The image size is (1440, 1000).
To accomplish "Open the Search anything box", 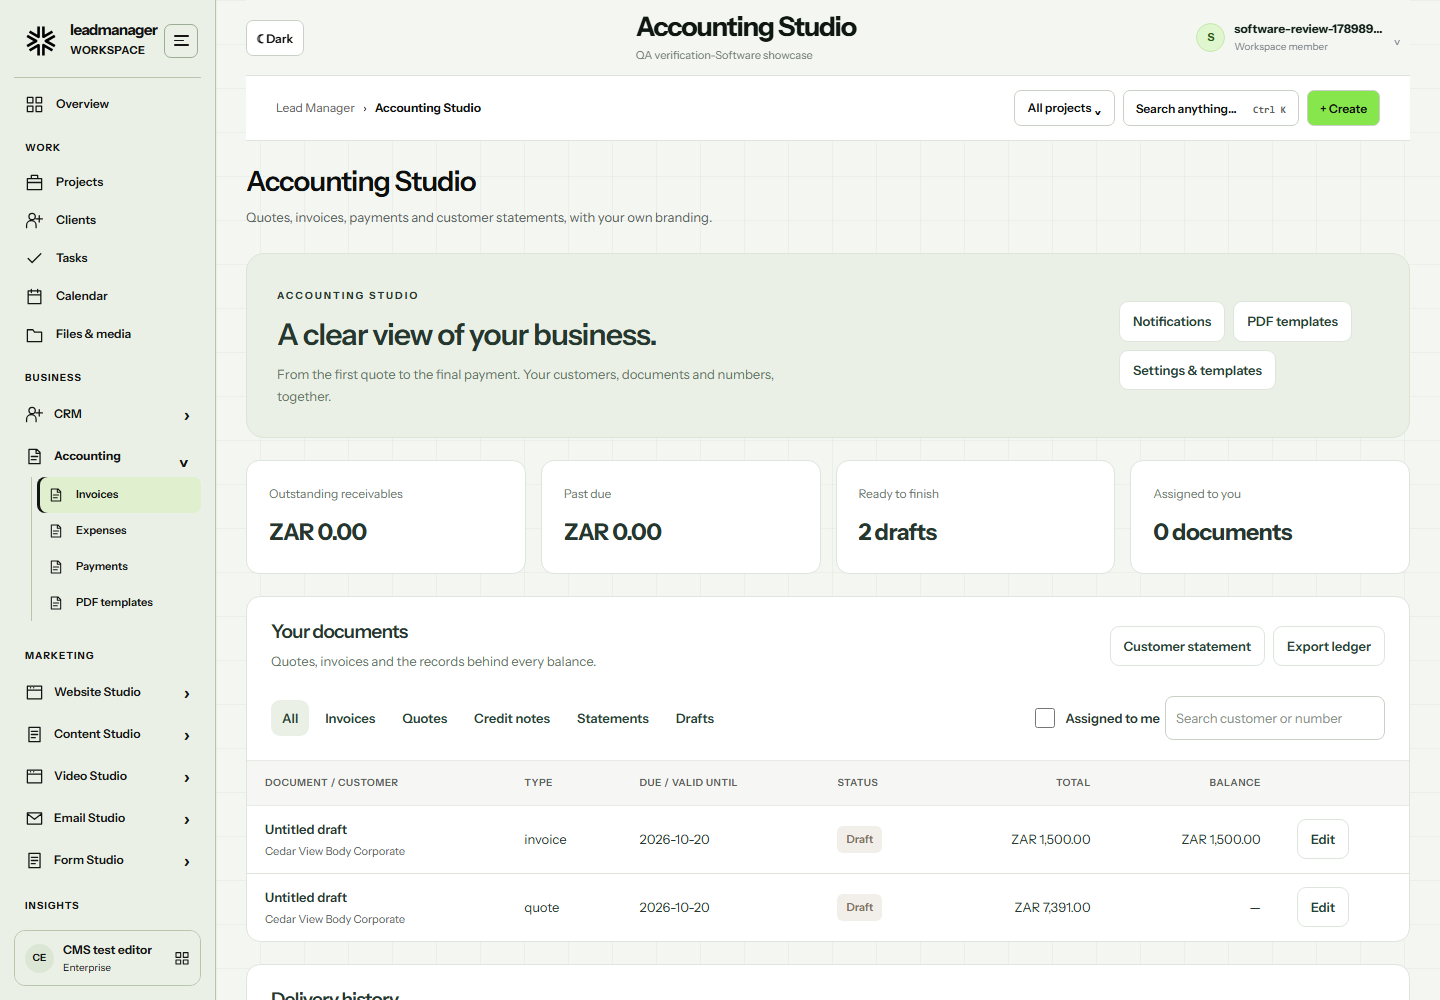I will point(1211,108).
